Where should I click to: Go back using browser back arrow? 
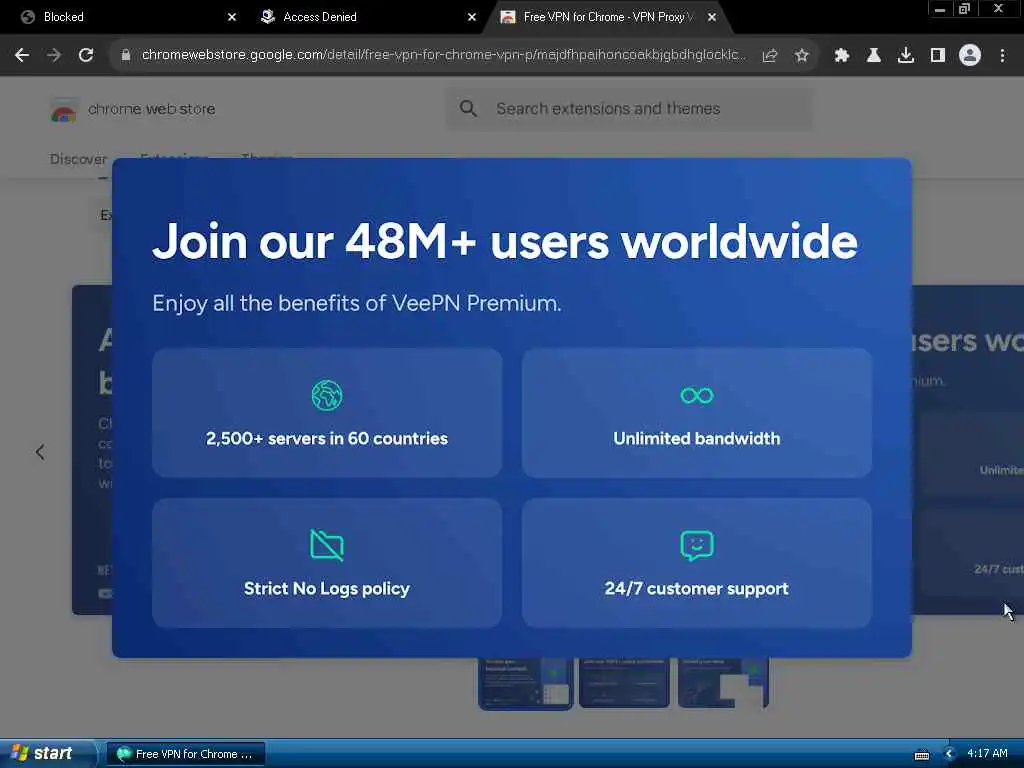22,56
